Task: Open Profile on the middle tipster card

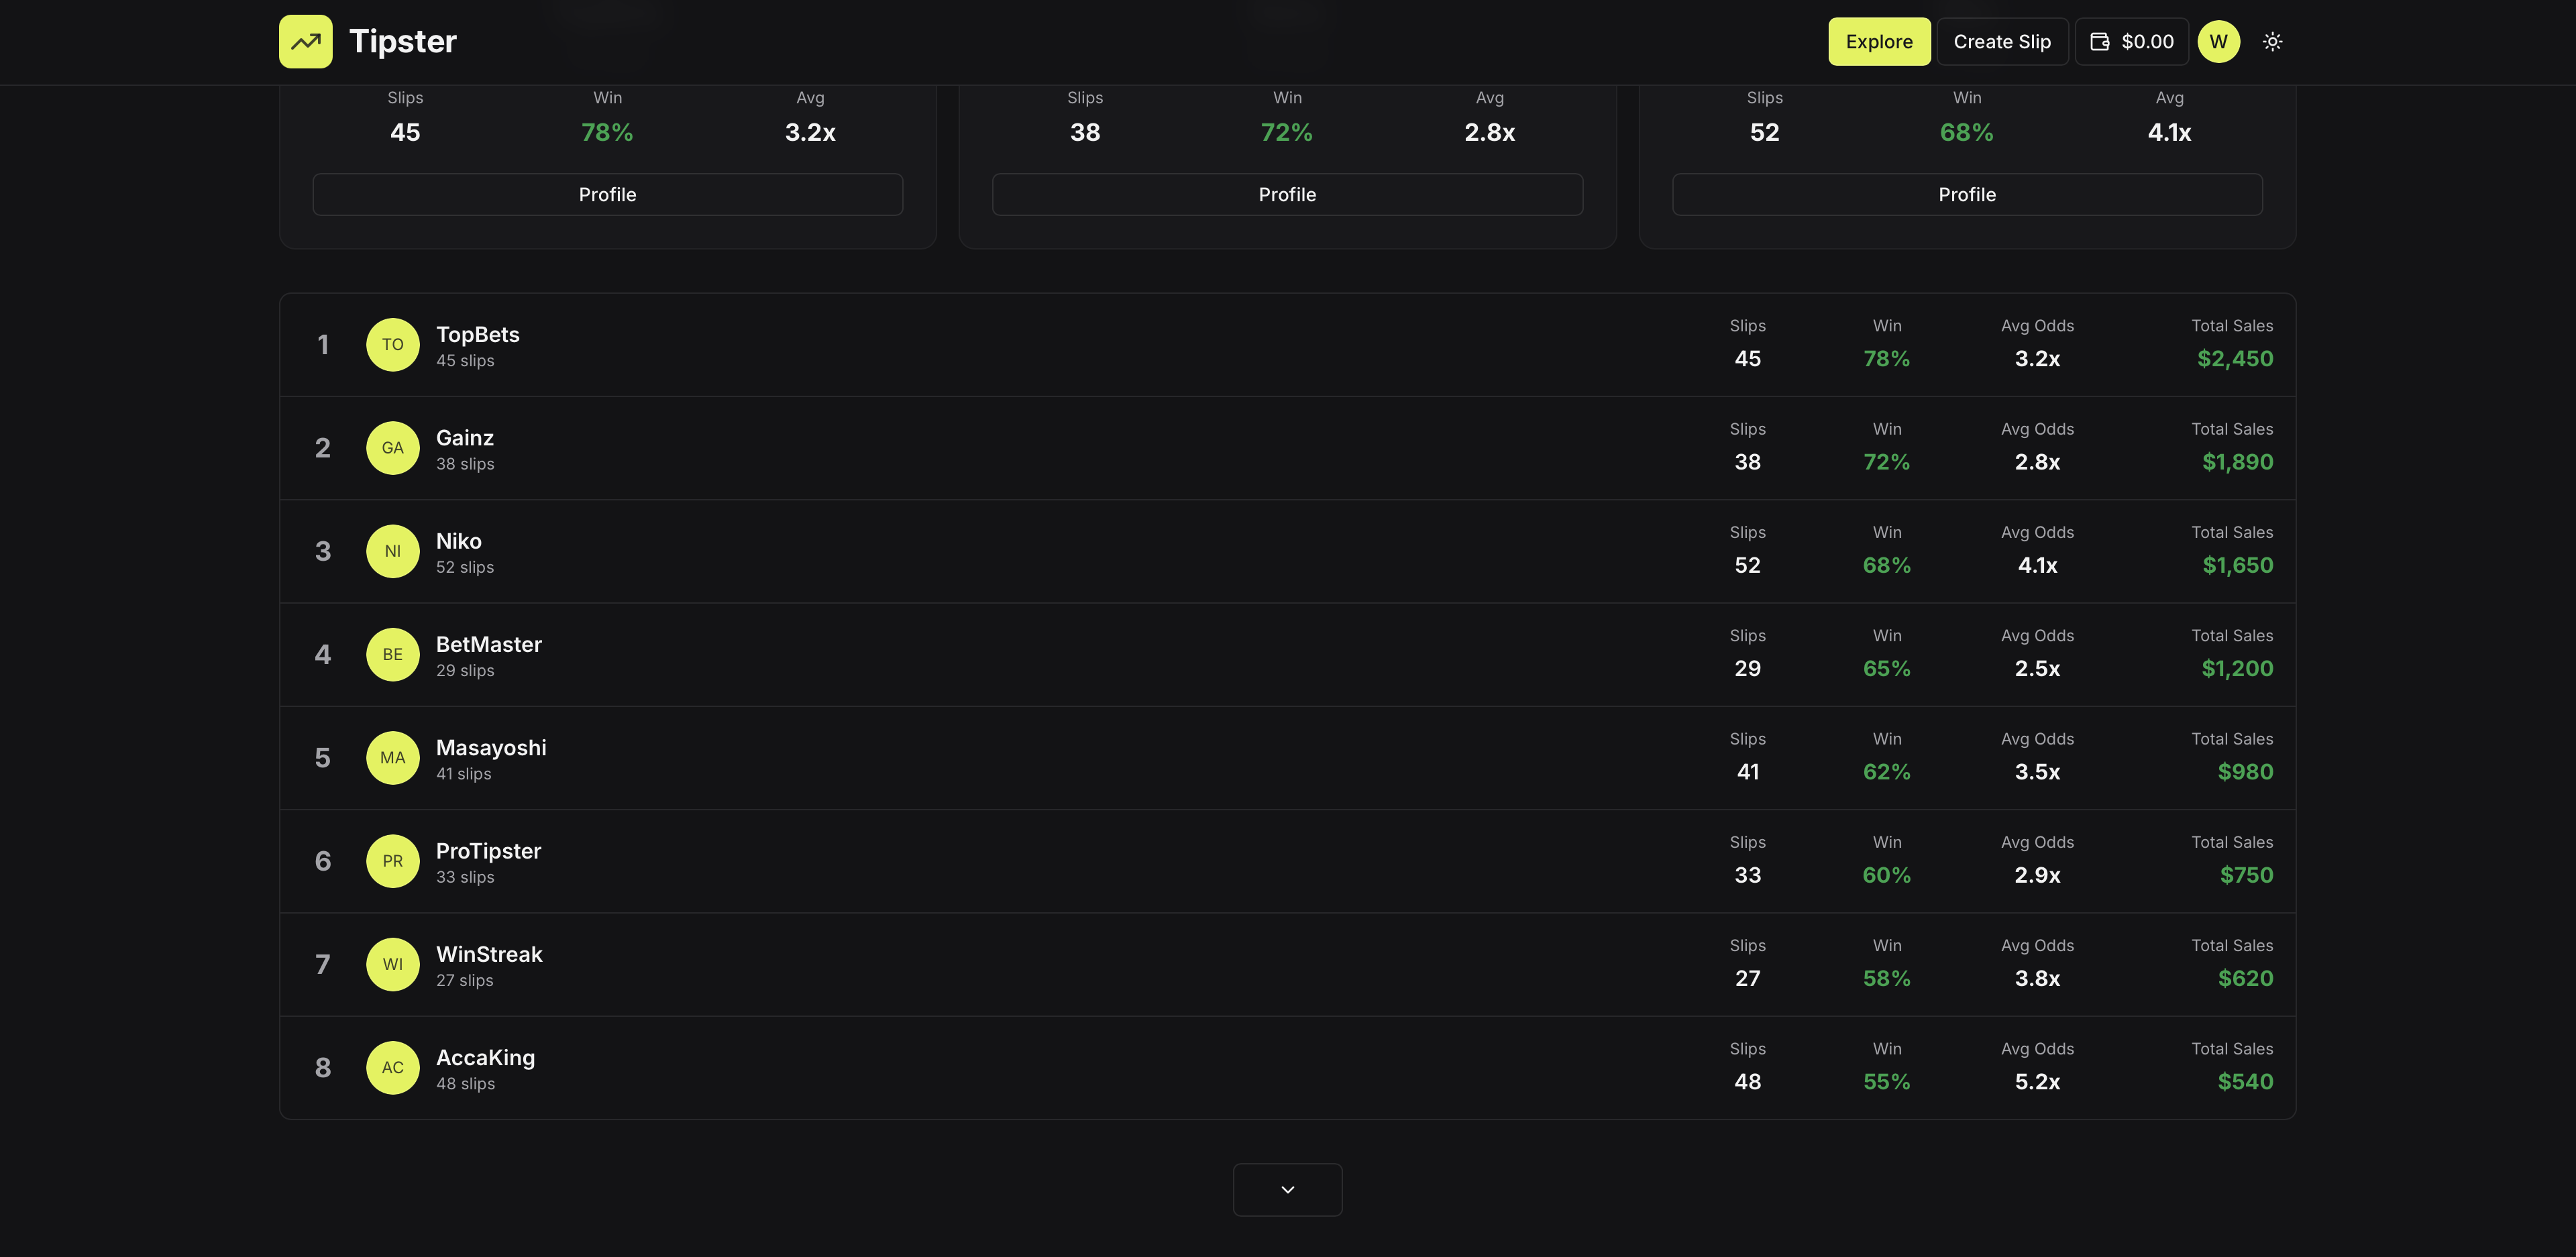Action: (x=1287, y=194)
